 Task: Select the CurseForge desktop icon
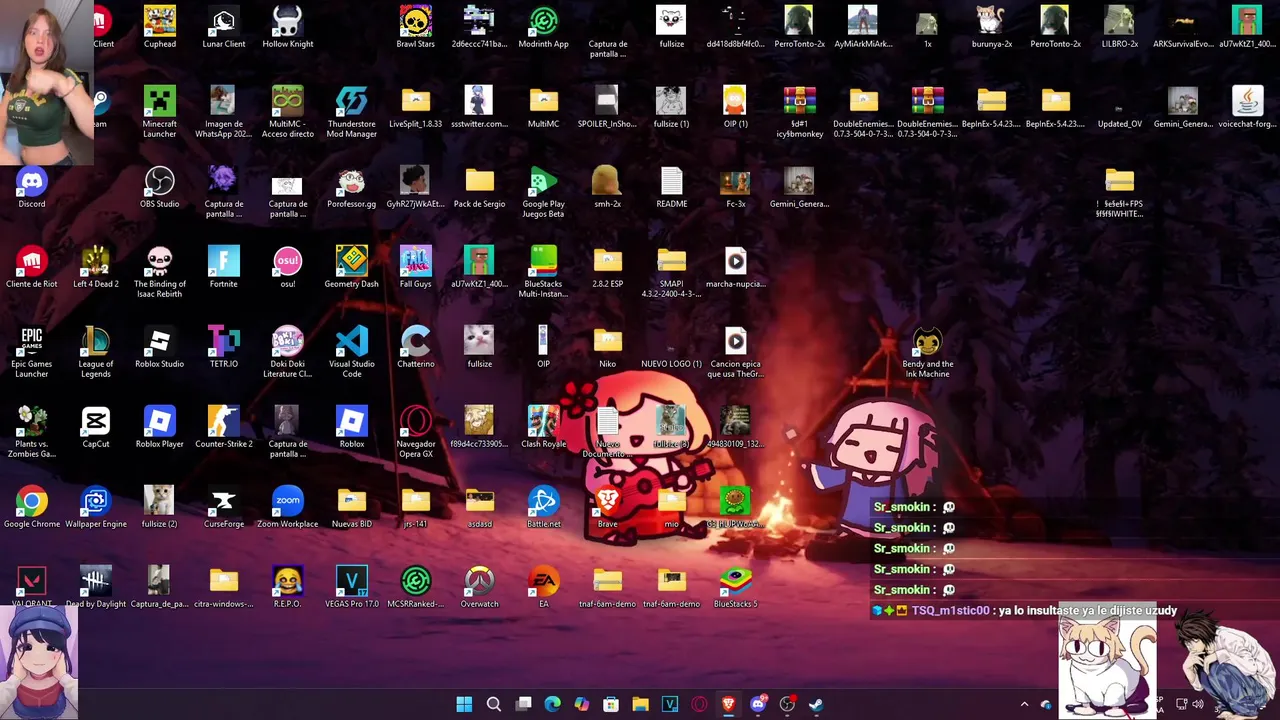[x=224, y=507]
